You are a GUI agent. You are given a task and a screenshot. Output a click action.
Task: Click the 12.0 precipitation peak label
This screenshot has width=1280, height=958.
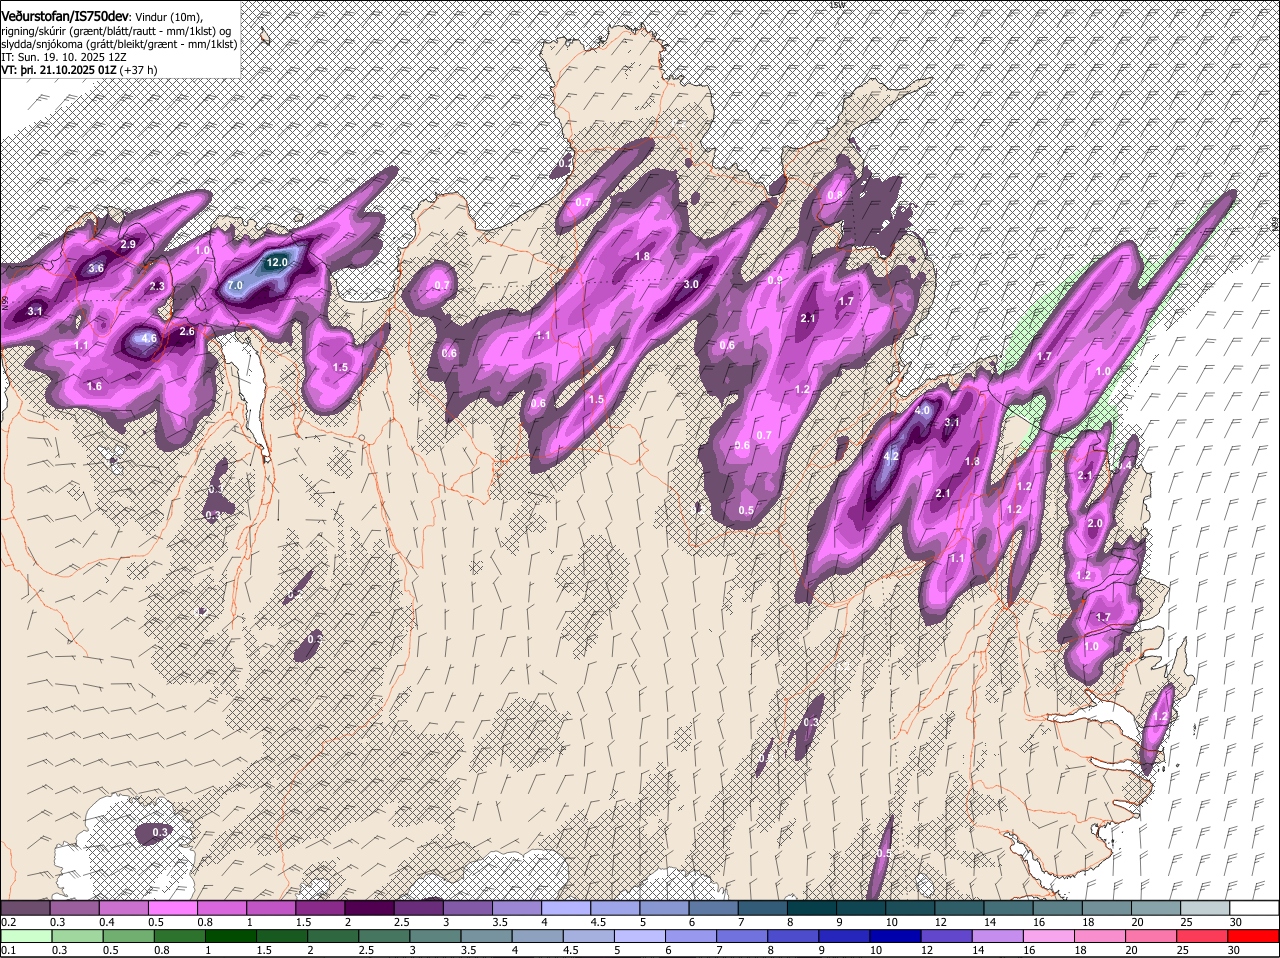pos(277,262)
